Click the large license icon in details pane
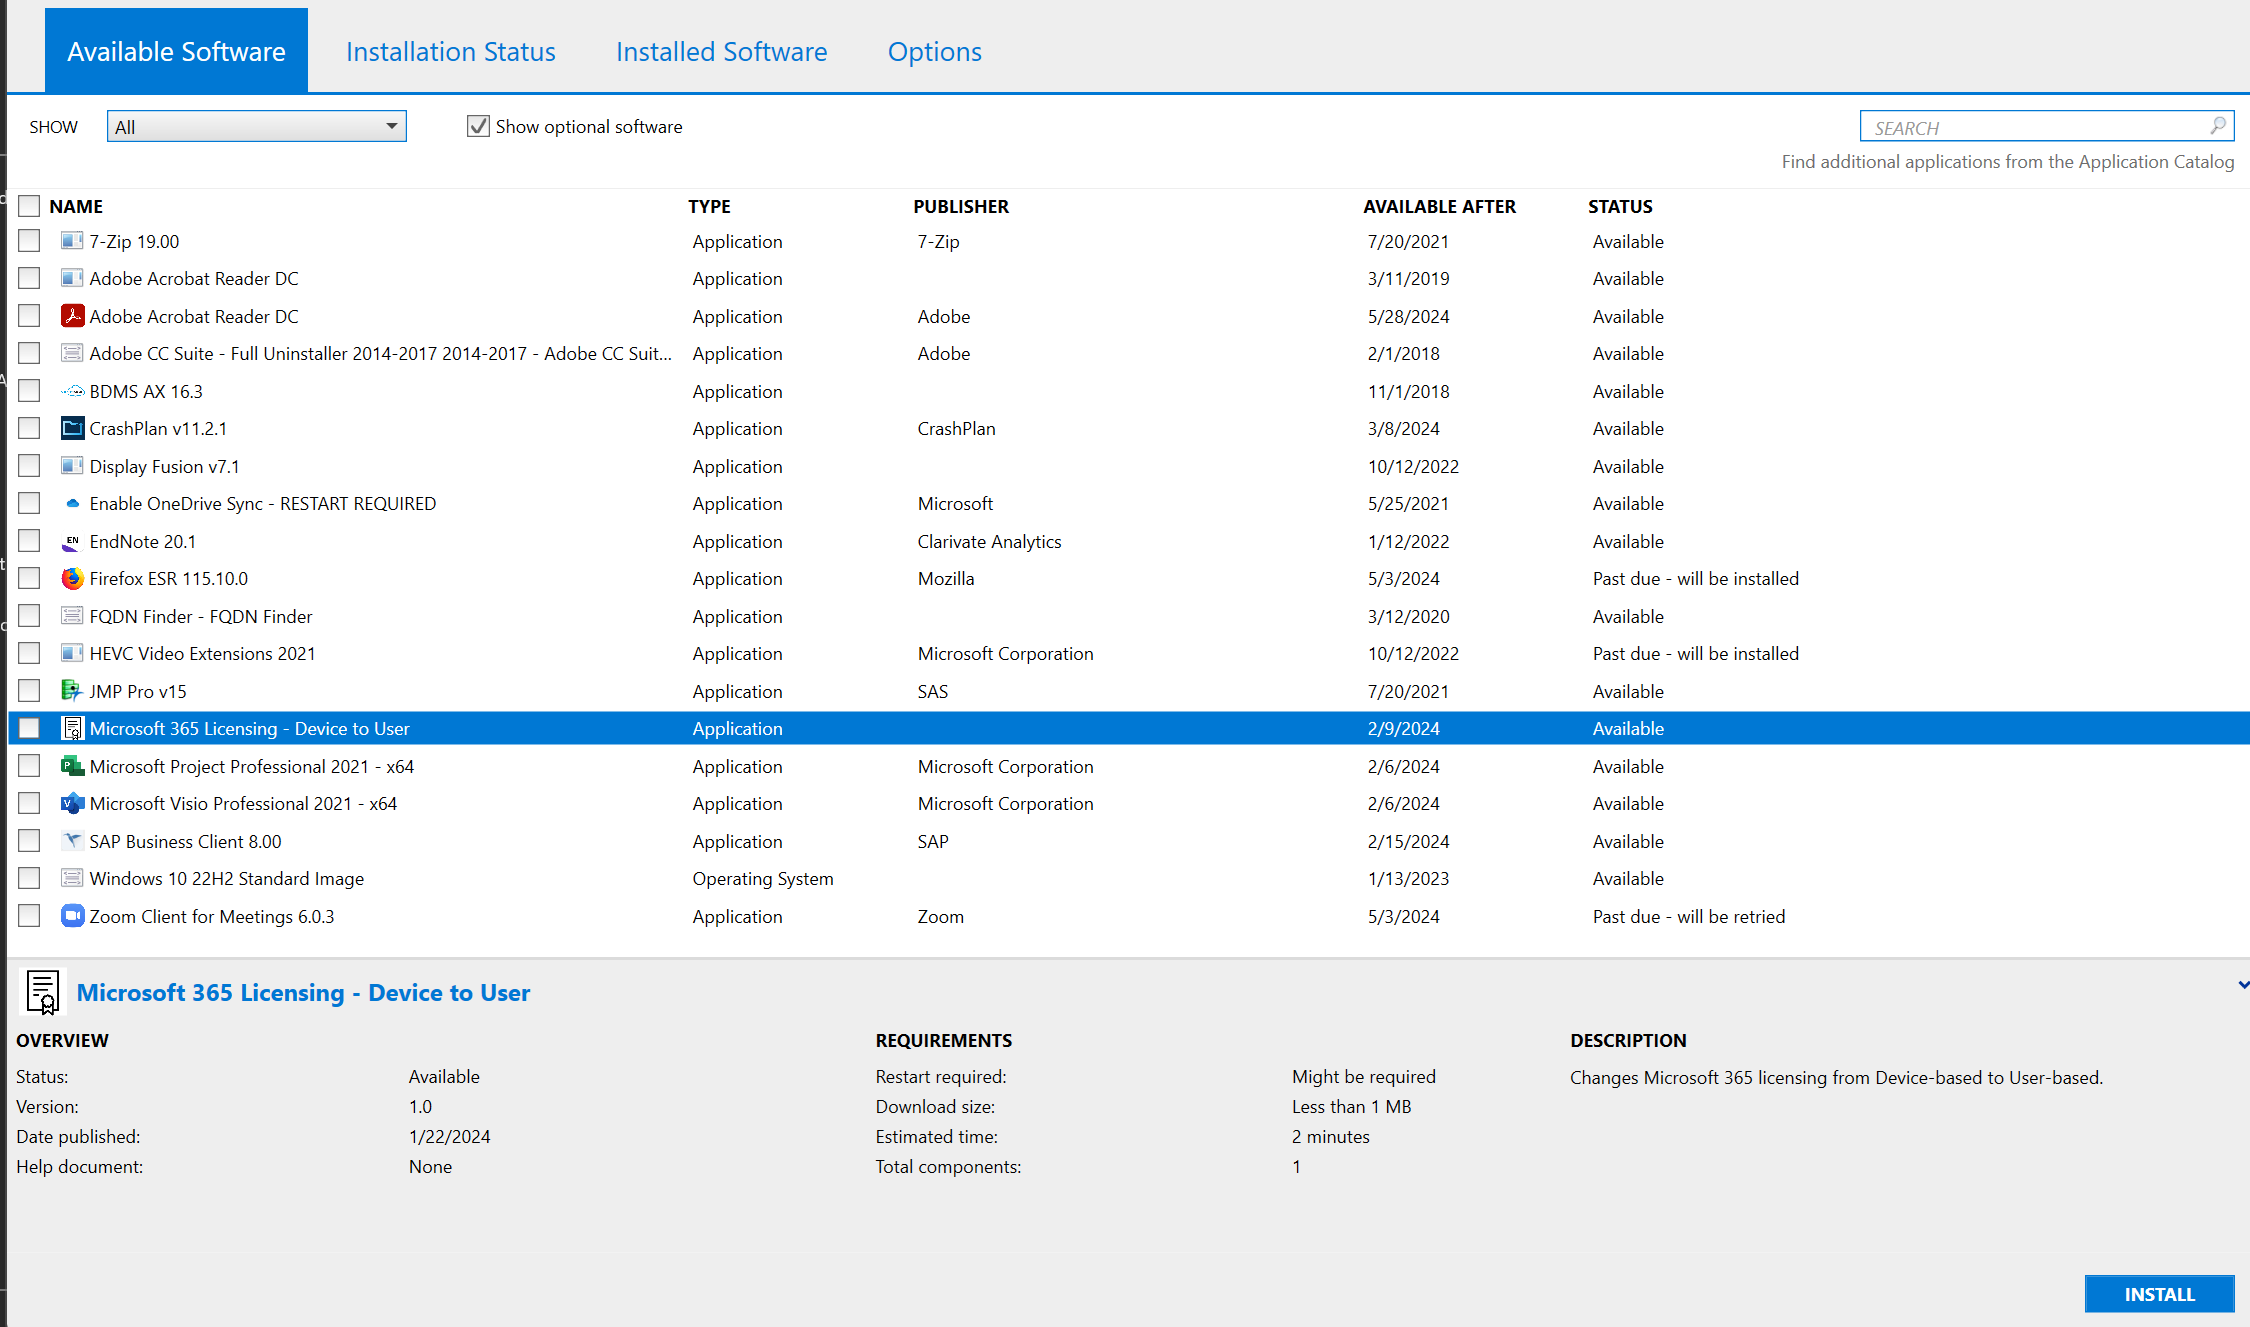Image resolution: width=2250 pixels, height=1327 pixels. (43, 993)
